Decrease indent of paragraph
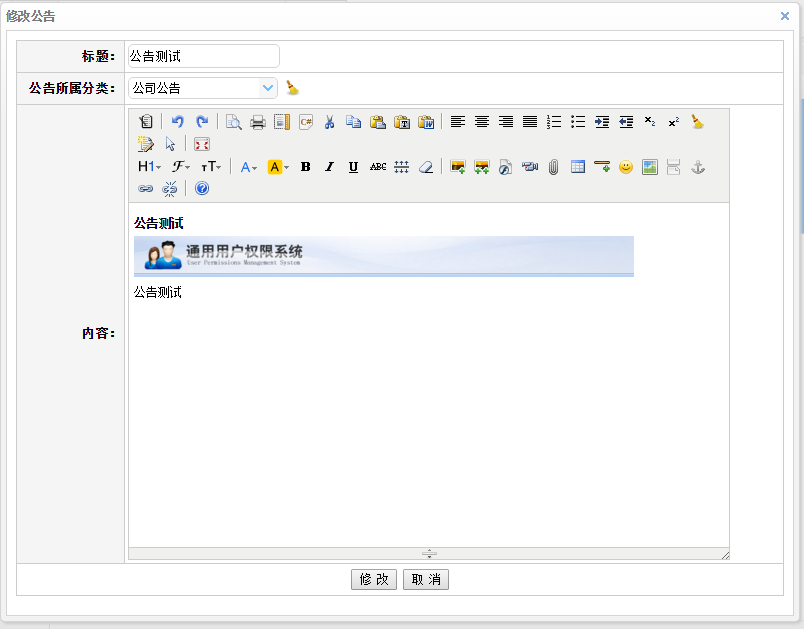Screen dimensions: 804x629 point(626,121)
